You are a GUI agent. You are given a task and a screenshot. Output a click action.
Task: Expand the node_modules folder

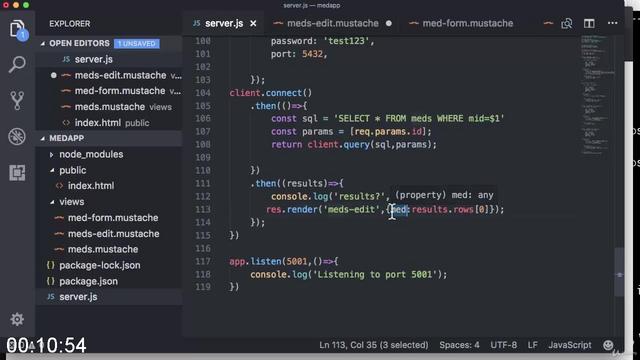click(51, 155)
